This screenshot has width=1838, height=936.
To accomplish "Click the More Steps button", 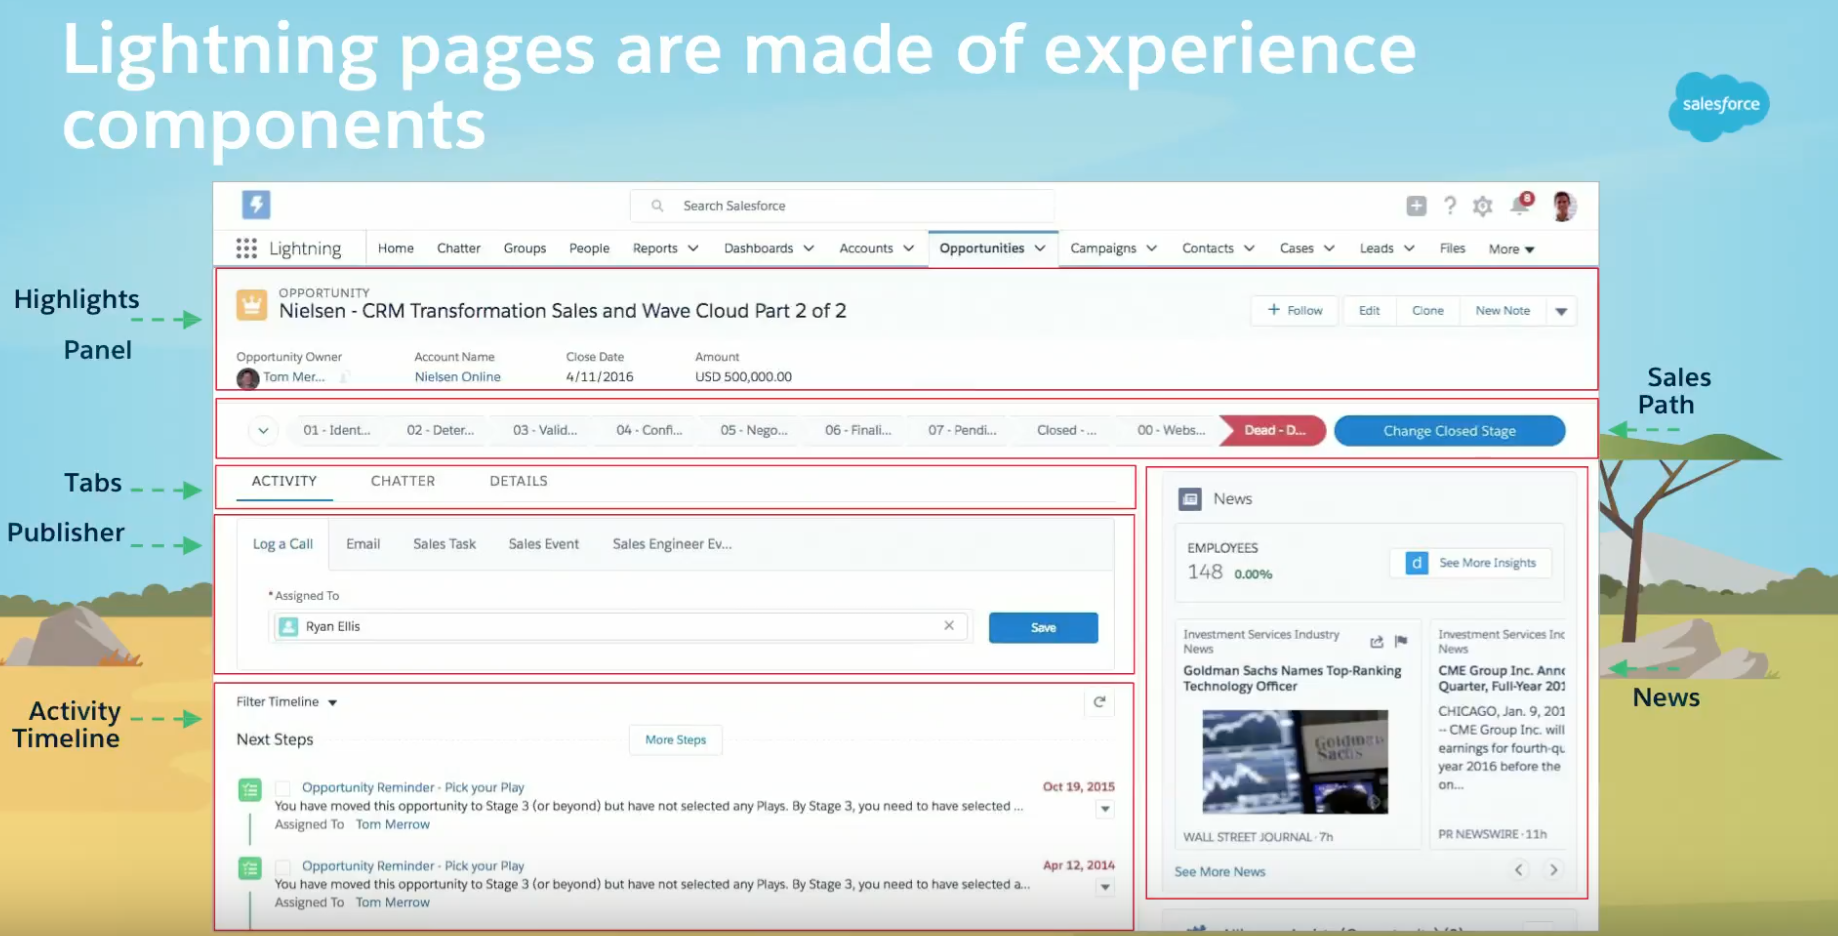I will click(x=676, y=740).
